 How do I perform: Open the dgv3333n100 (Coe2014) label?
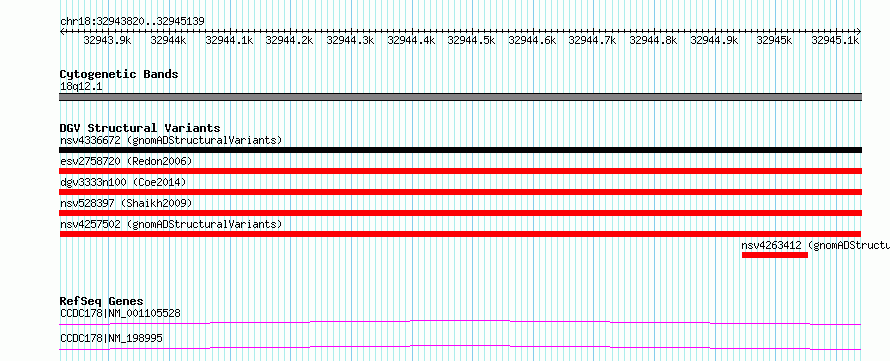[x=123, y=182]
